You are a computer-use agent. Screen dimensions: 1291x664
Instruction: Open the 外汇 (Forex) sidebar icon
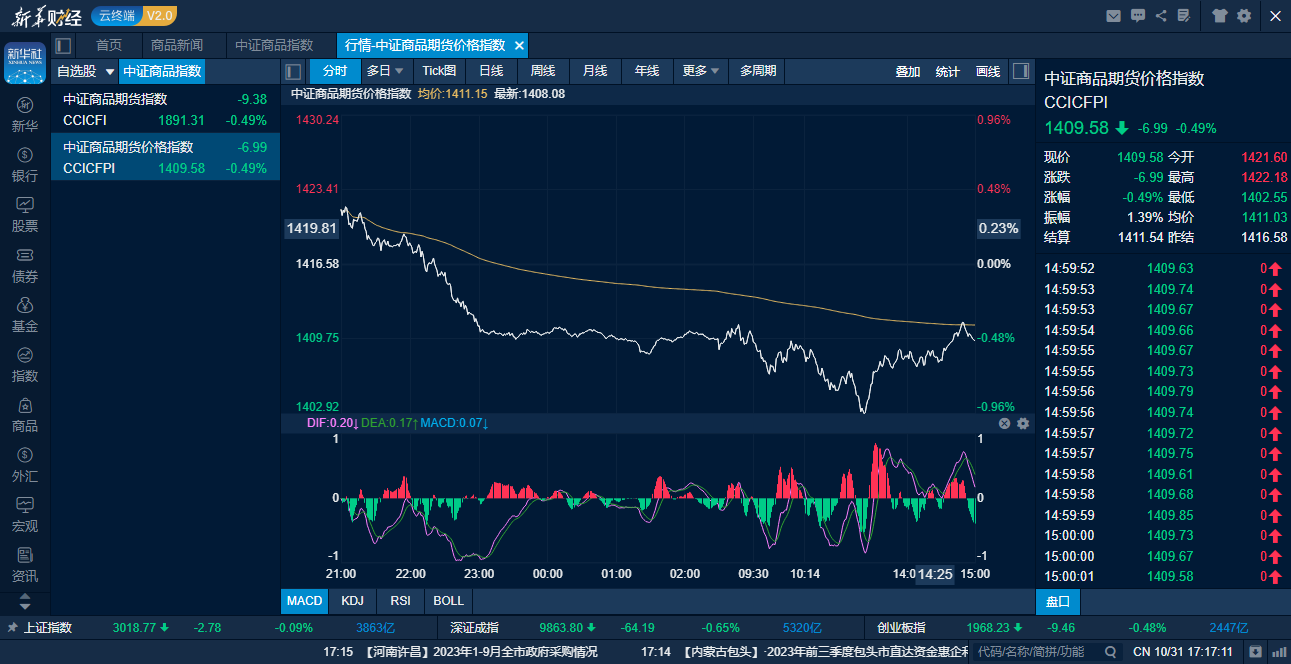pyautogui.click(x=23, y=465)
